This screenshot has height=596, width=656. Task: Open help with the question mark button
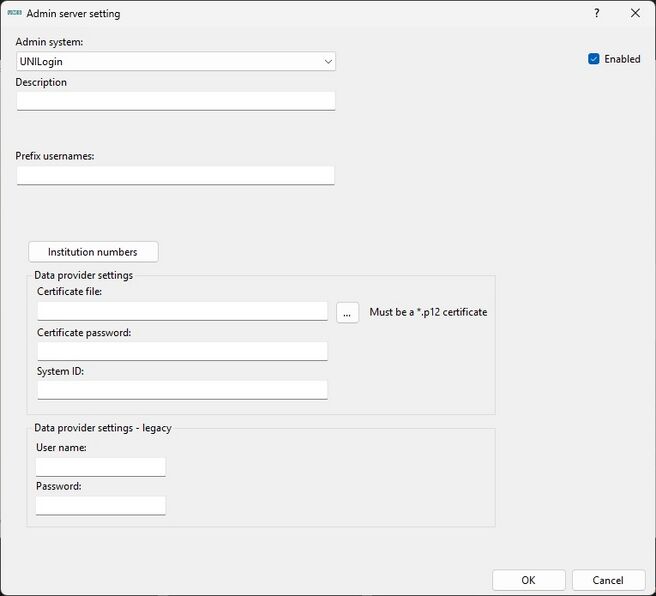coord(597,14)
